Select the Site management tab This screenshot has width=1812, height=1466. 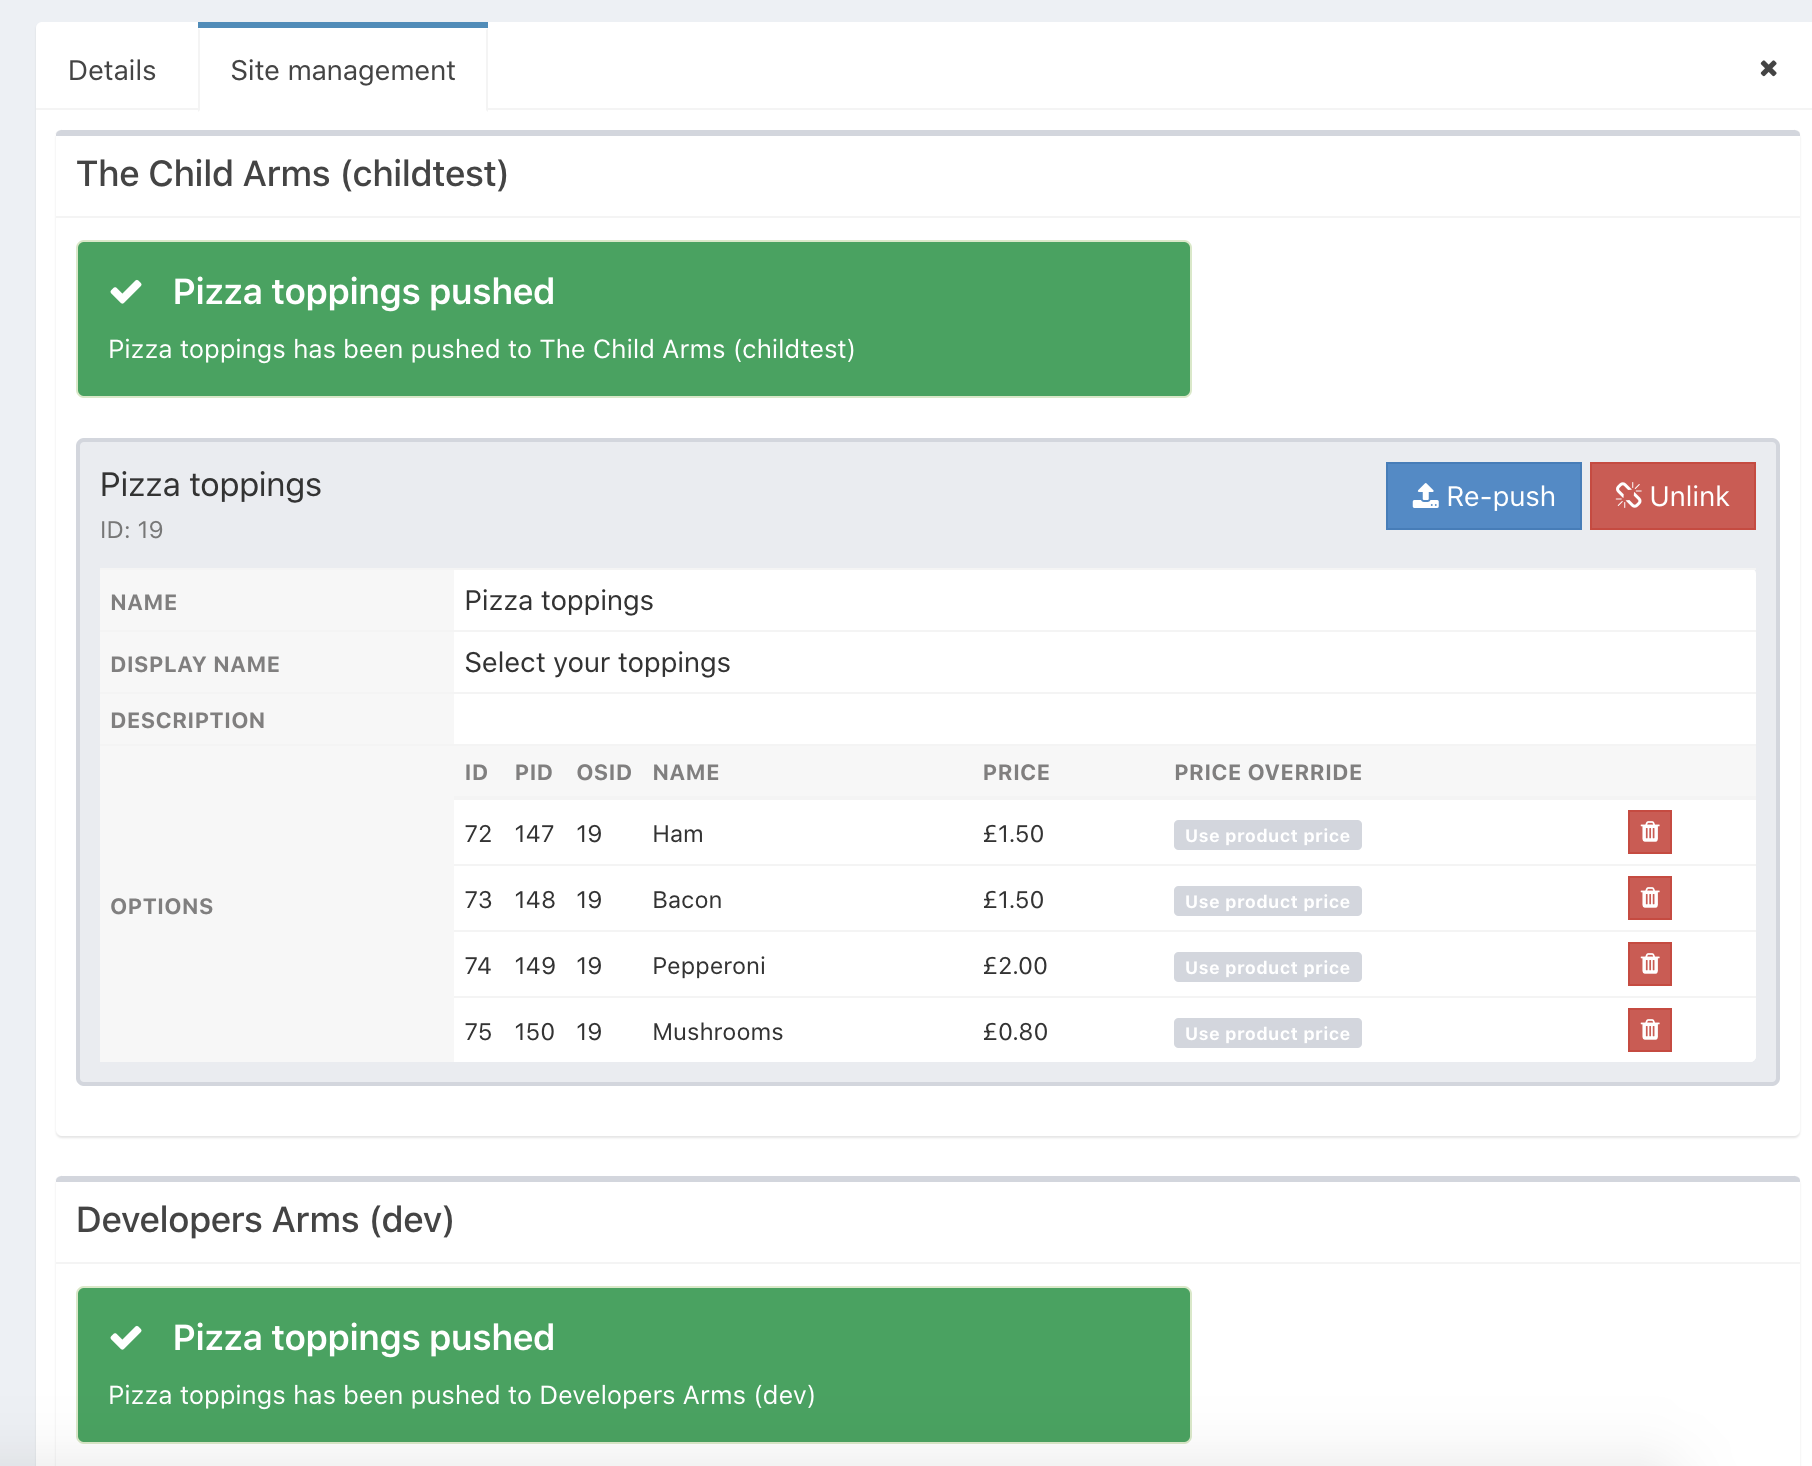click(x=342, y=70)
